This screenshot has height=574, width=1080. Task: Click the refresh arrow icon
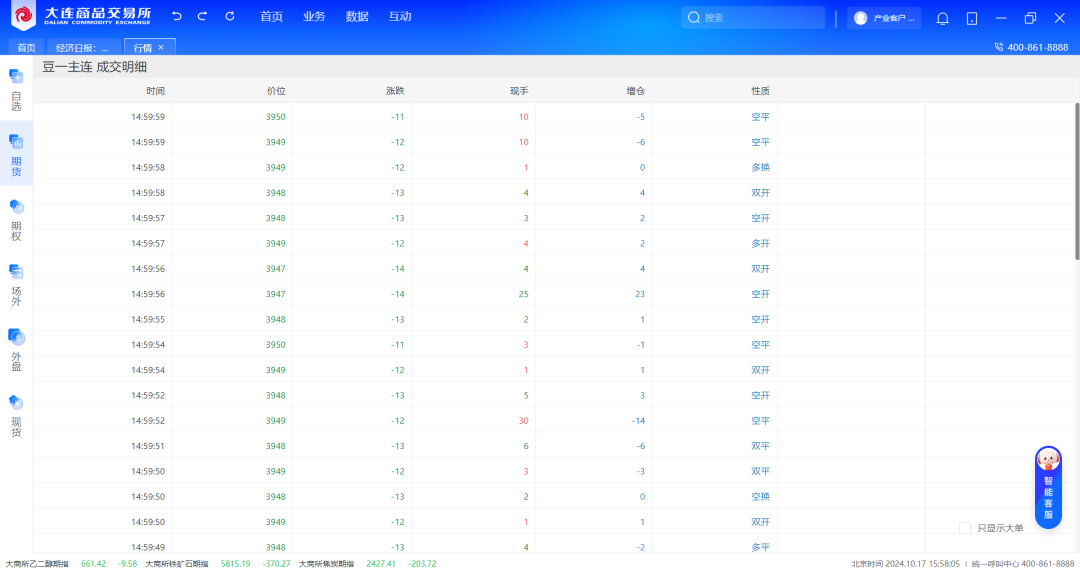[230, 17]
